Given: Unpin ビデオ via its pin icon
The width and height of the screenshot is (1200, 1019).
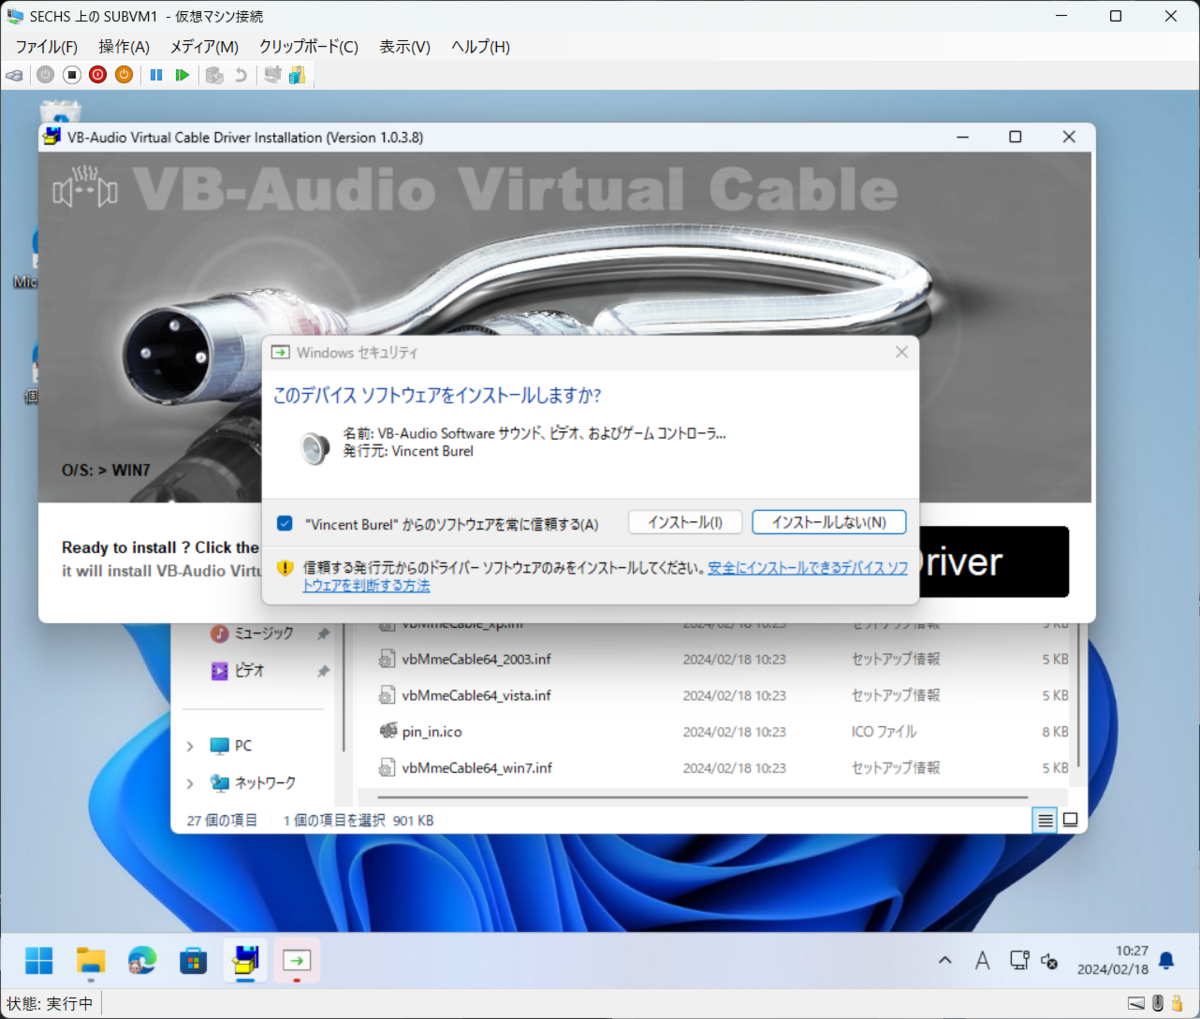Looking at the screenshot, I should (323, 671).
